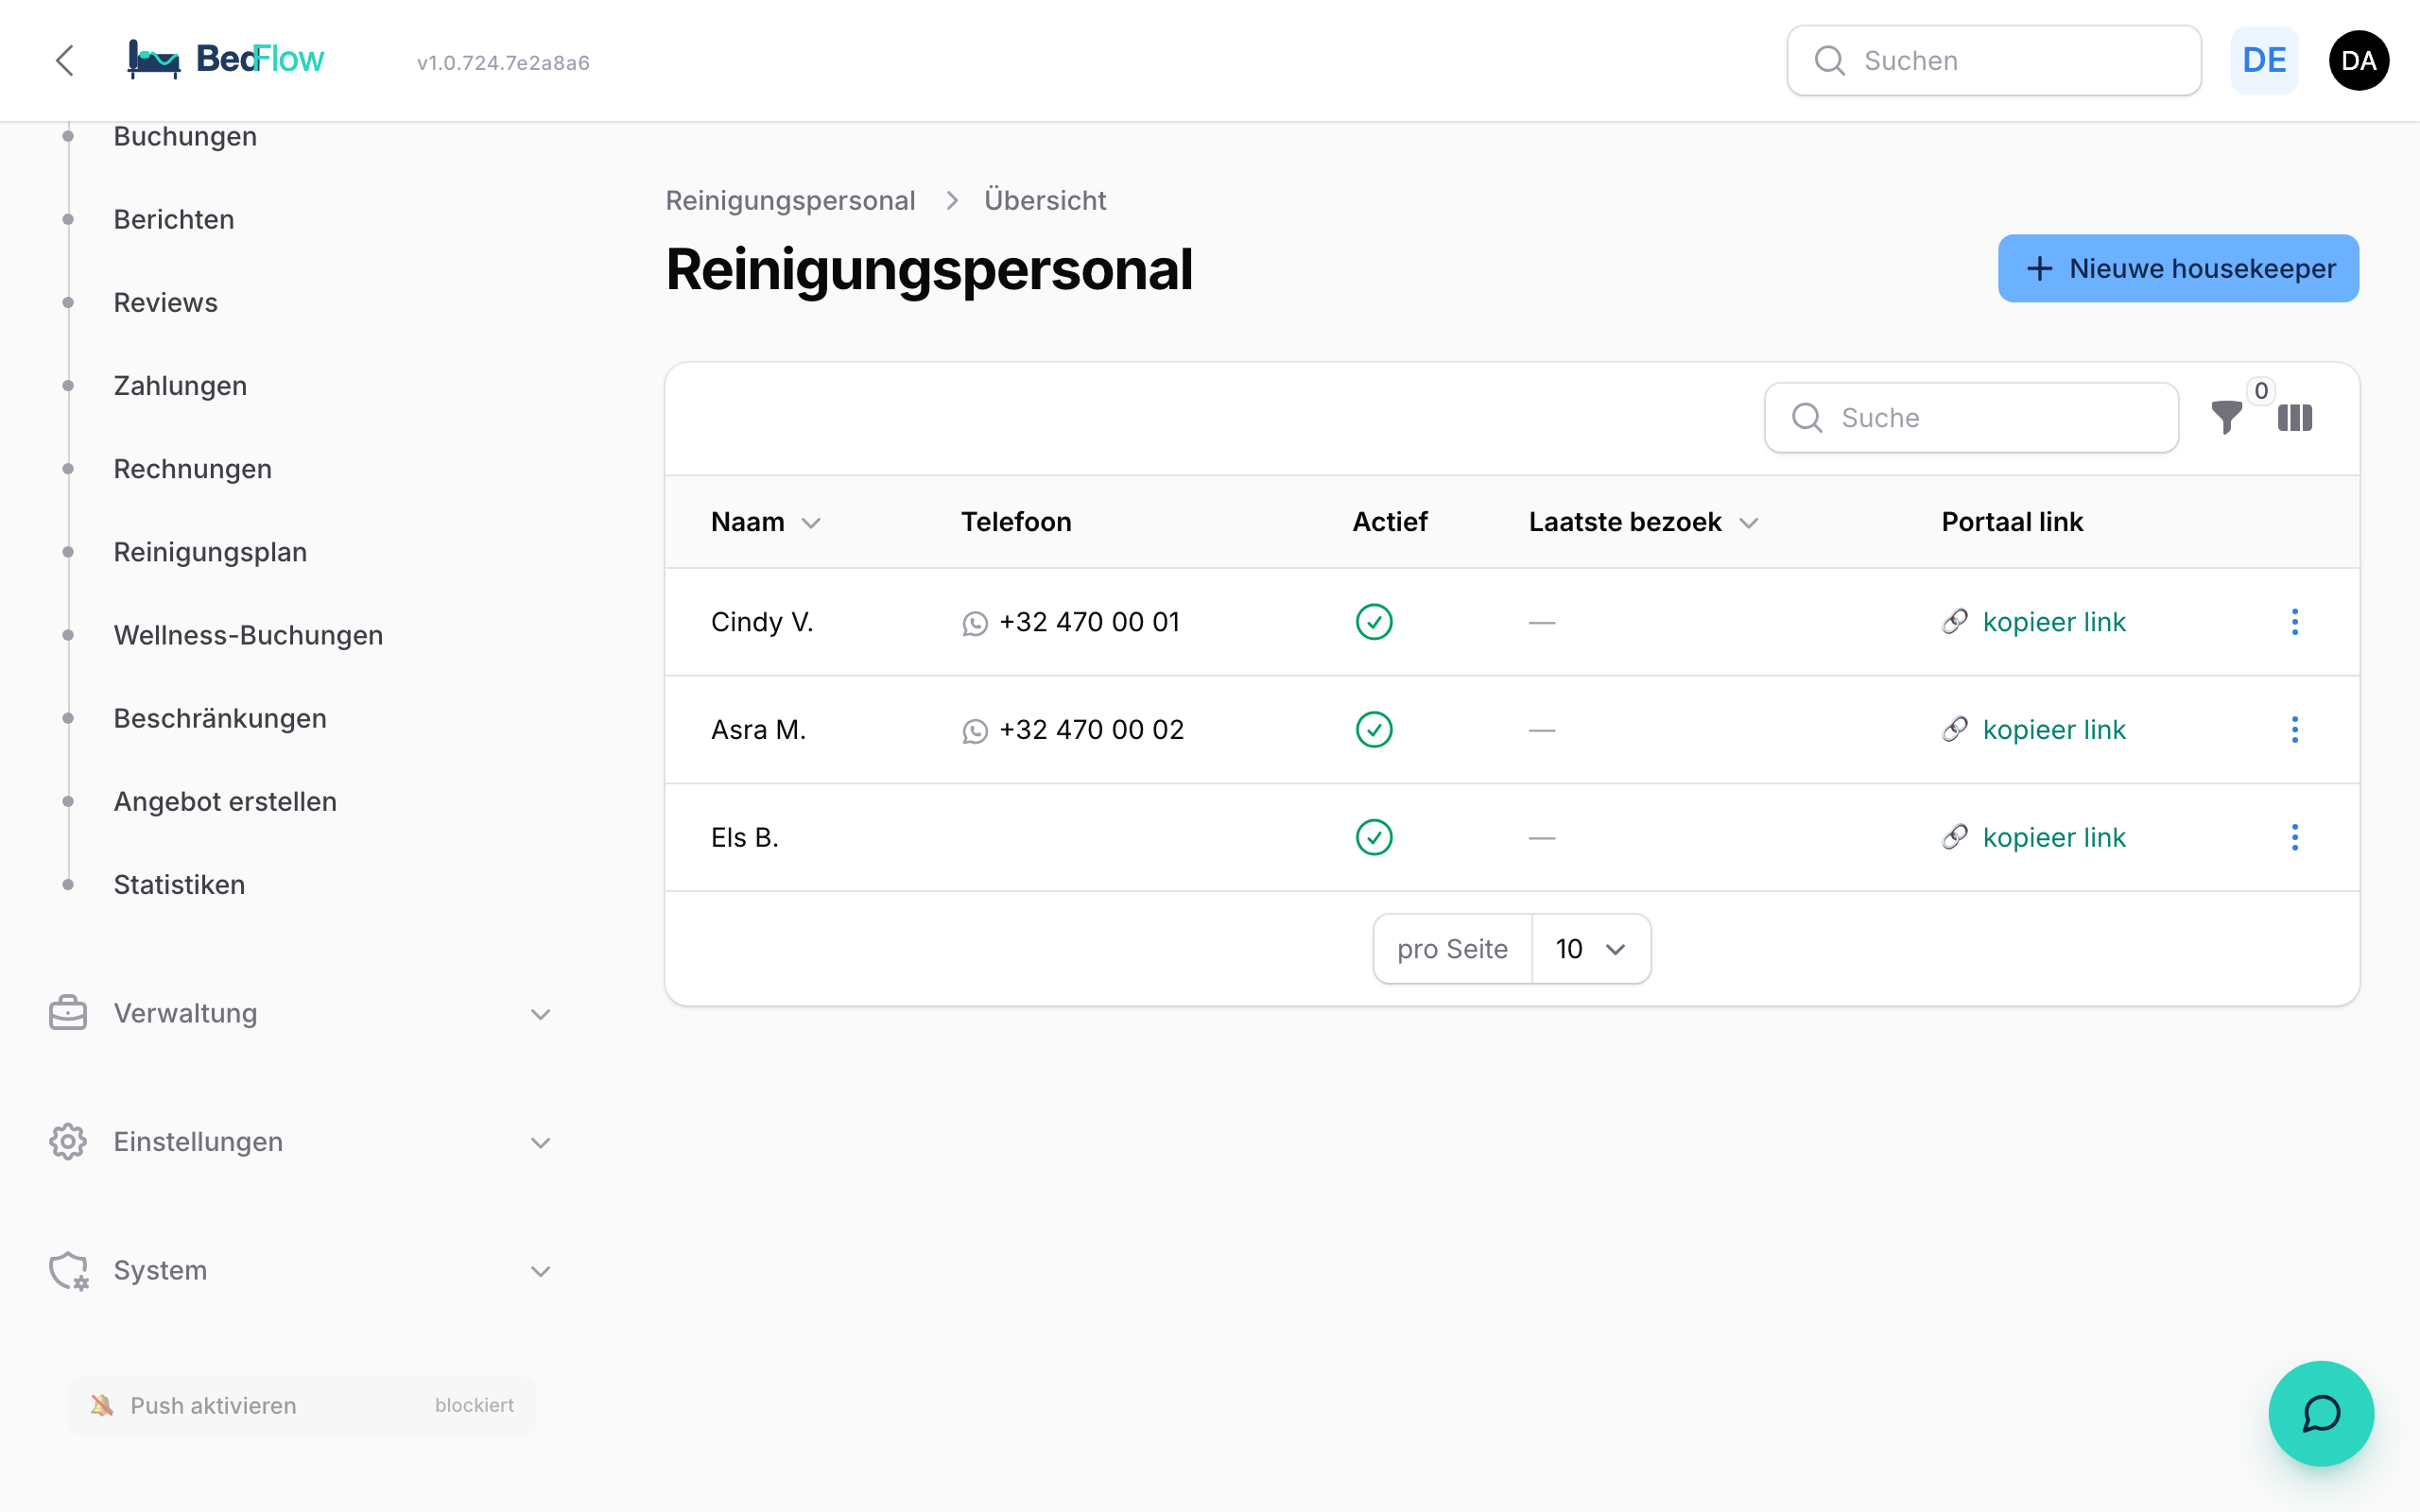Viewport: 2420px width, 1512px height.
Task: Open row actions menu for Asra M.
Action: click(x=2295, y=730)
